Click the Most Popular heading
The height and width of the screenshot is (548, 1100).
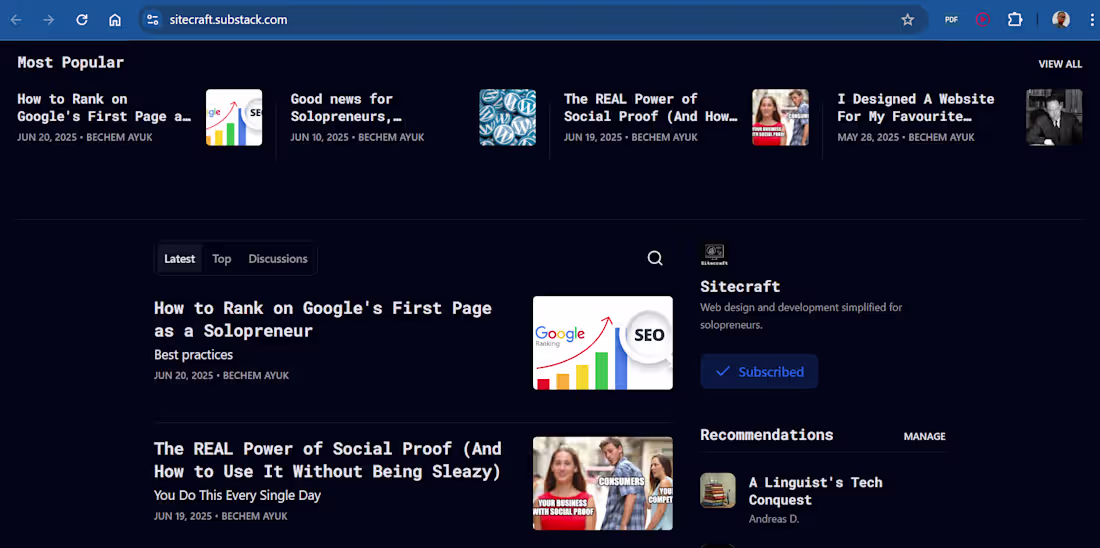coord(70,62)
